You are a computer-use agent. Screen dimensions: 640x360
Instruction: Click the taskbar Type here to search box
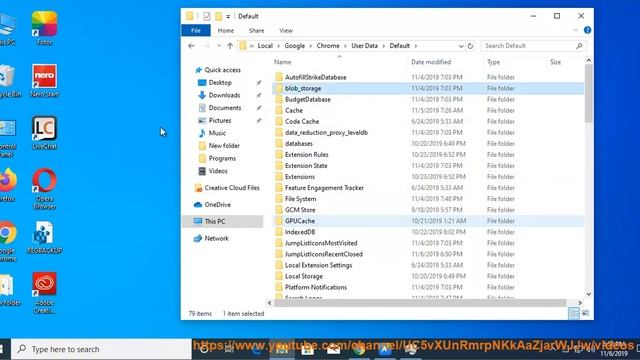click(101, 349)
